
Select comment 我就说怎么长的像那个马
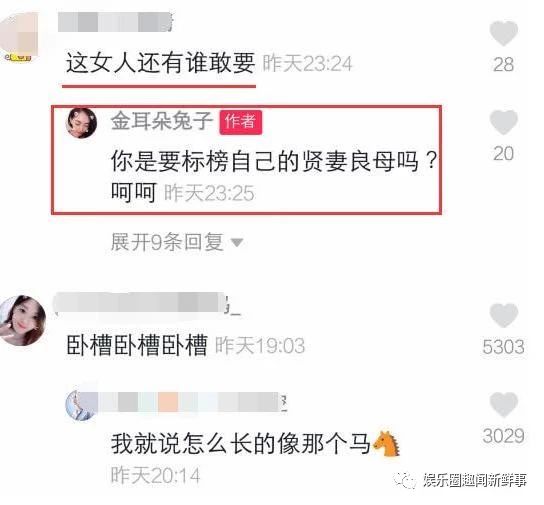(255, 444)
